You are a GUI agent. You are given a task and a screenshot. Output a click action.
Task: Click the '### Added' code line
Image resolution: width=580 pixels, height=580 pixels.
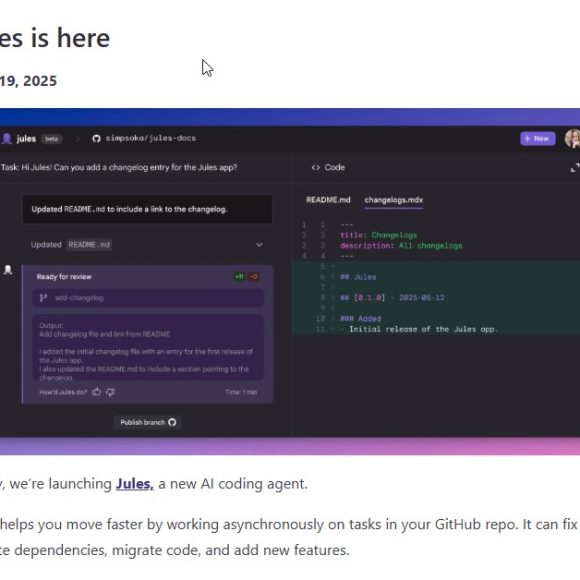(x=361, y=318)
